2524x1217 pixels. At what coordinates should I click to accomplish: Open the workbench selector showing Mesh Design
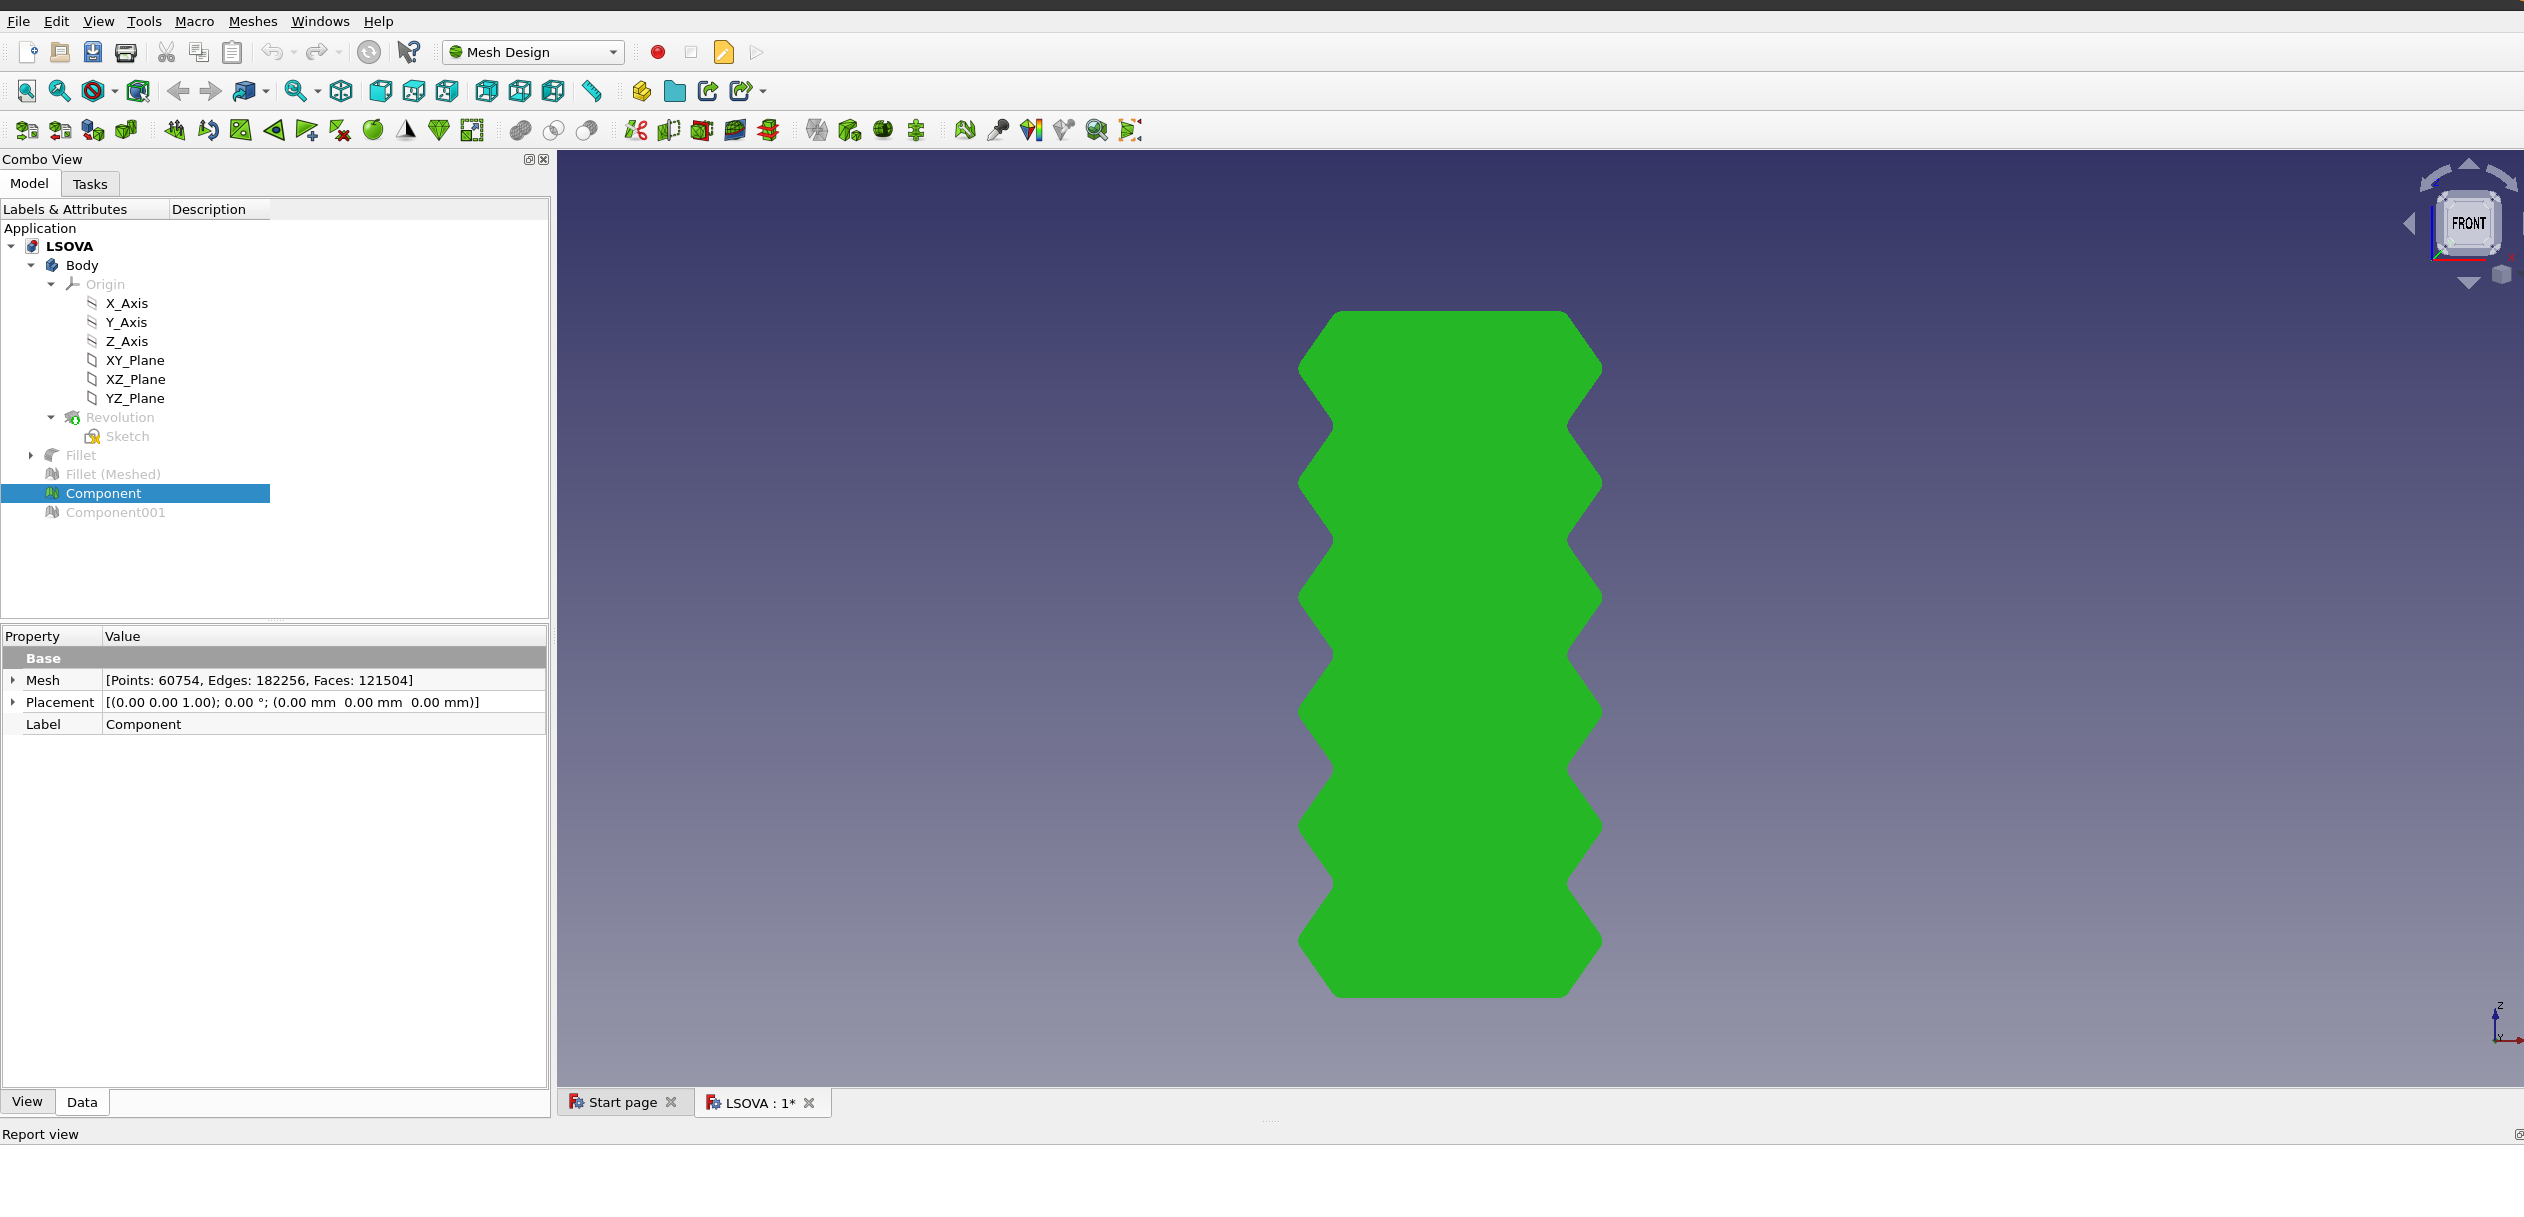[x=533, y=52]
